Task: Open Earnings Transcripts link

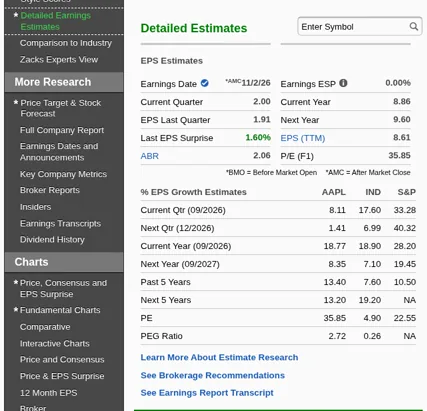Action: 60,223
